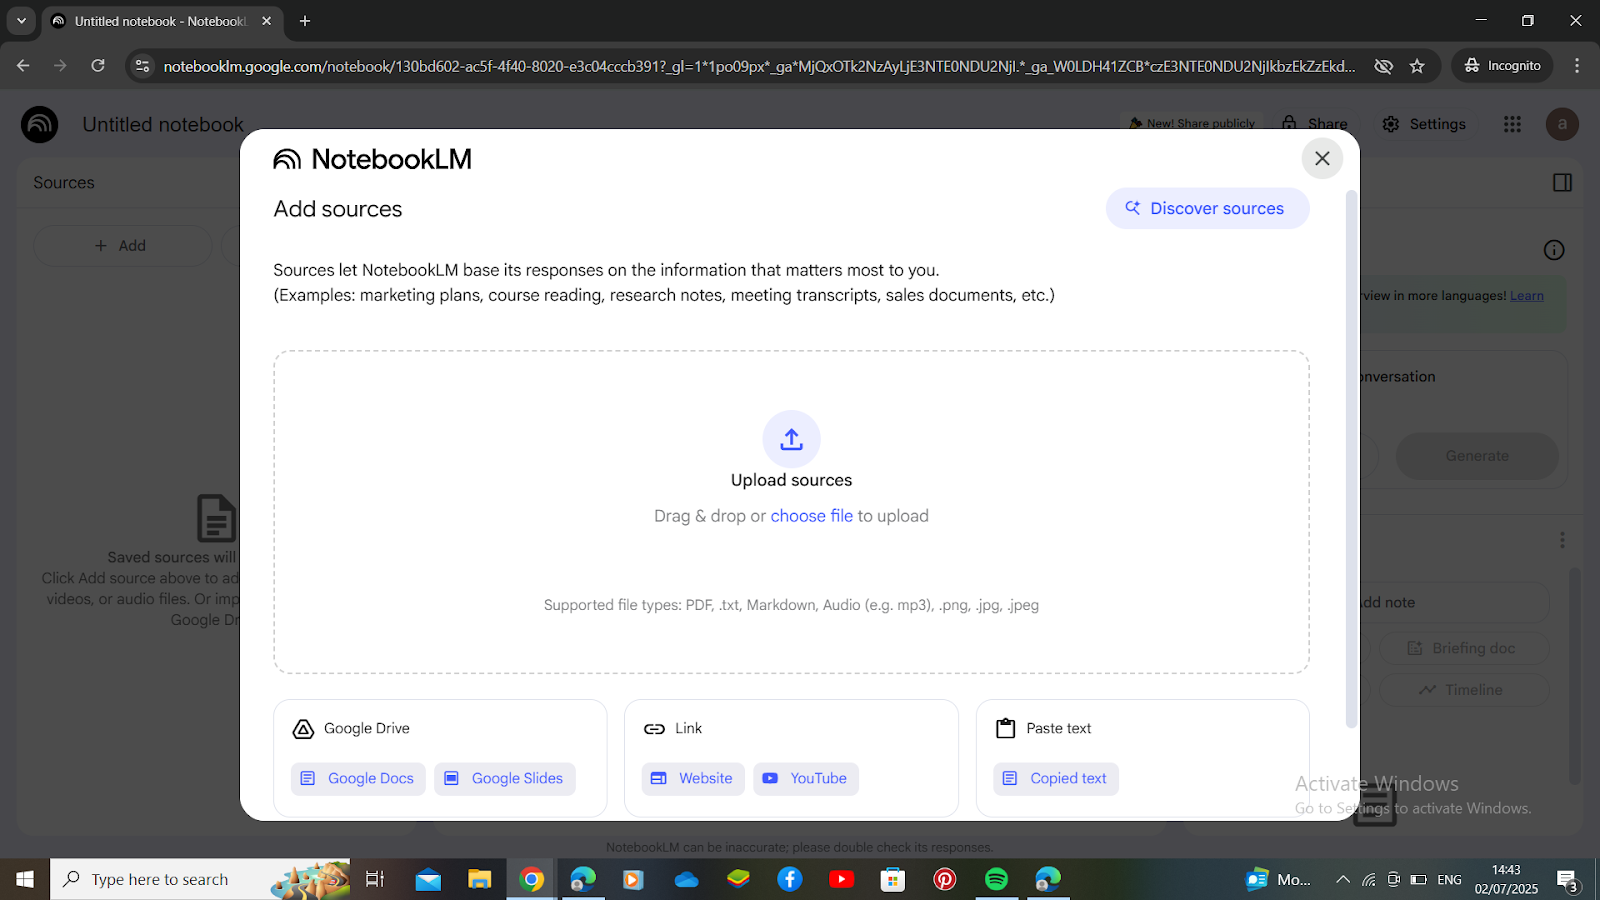Open the Settings gear icon
Screen dimensions: 1600x900
[1391, 124]
